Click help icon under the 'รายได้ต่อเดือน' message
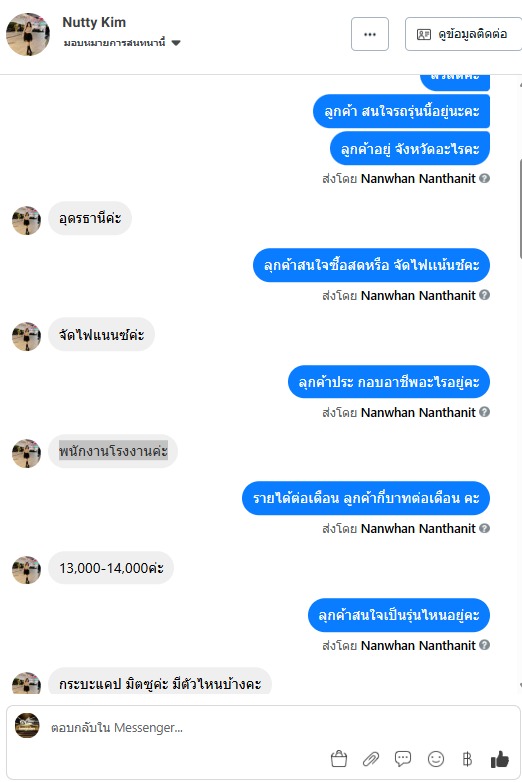522x782 pixels. point(484,528)
